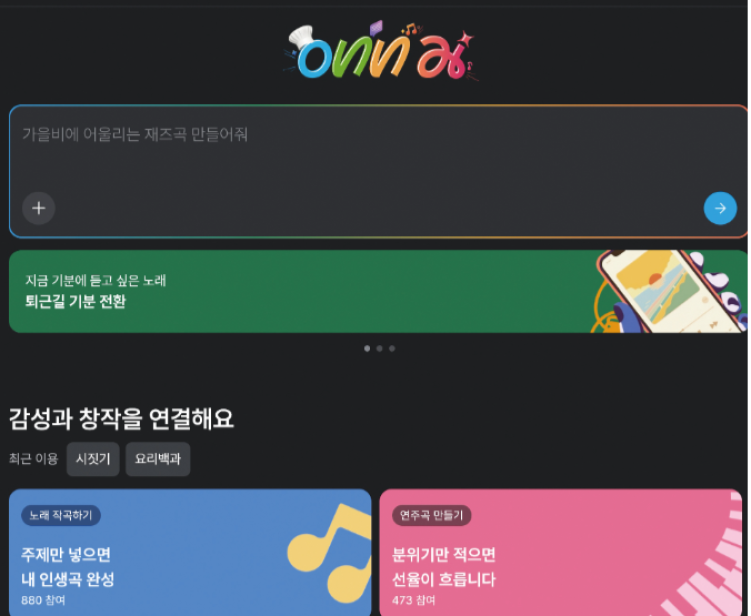
Task: Select the second carousel dot indicator
Action: [379, 348]
